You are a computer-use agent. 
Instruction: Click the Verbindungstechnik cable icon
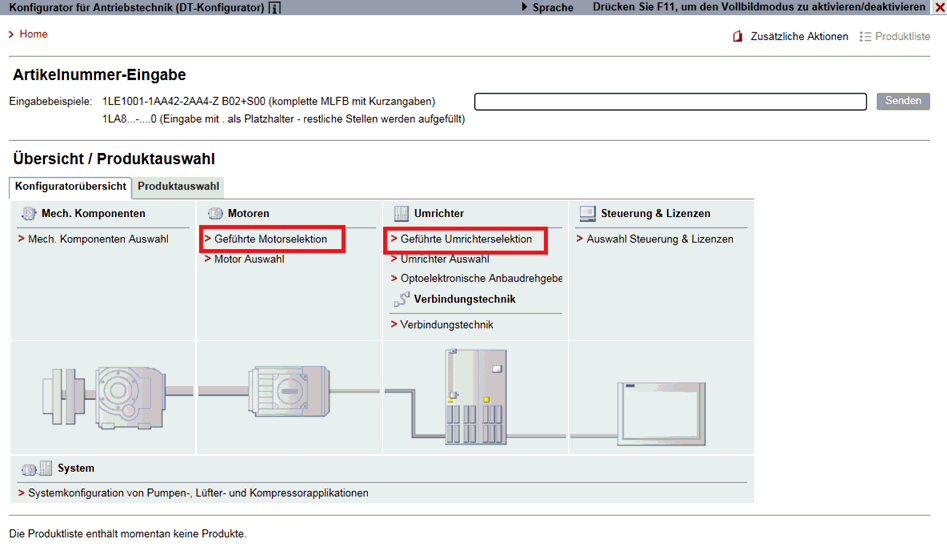coord(401,299)
